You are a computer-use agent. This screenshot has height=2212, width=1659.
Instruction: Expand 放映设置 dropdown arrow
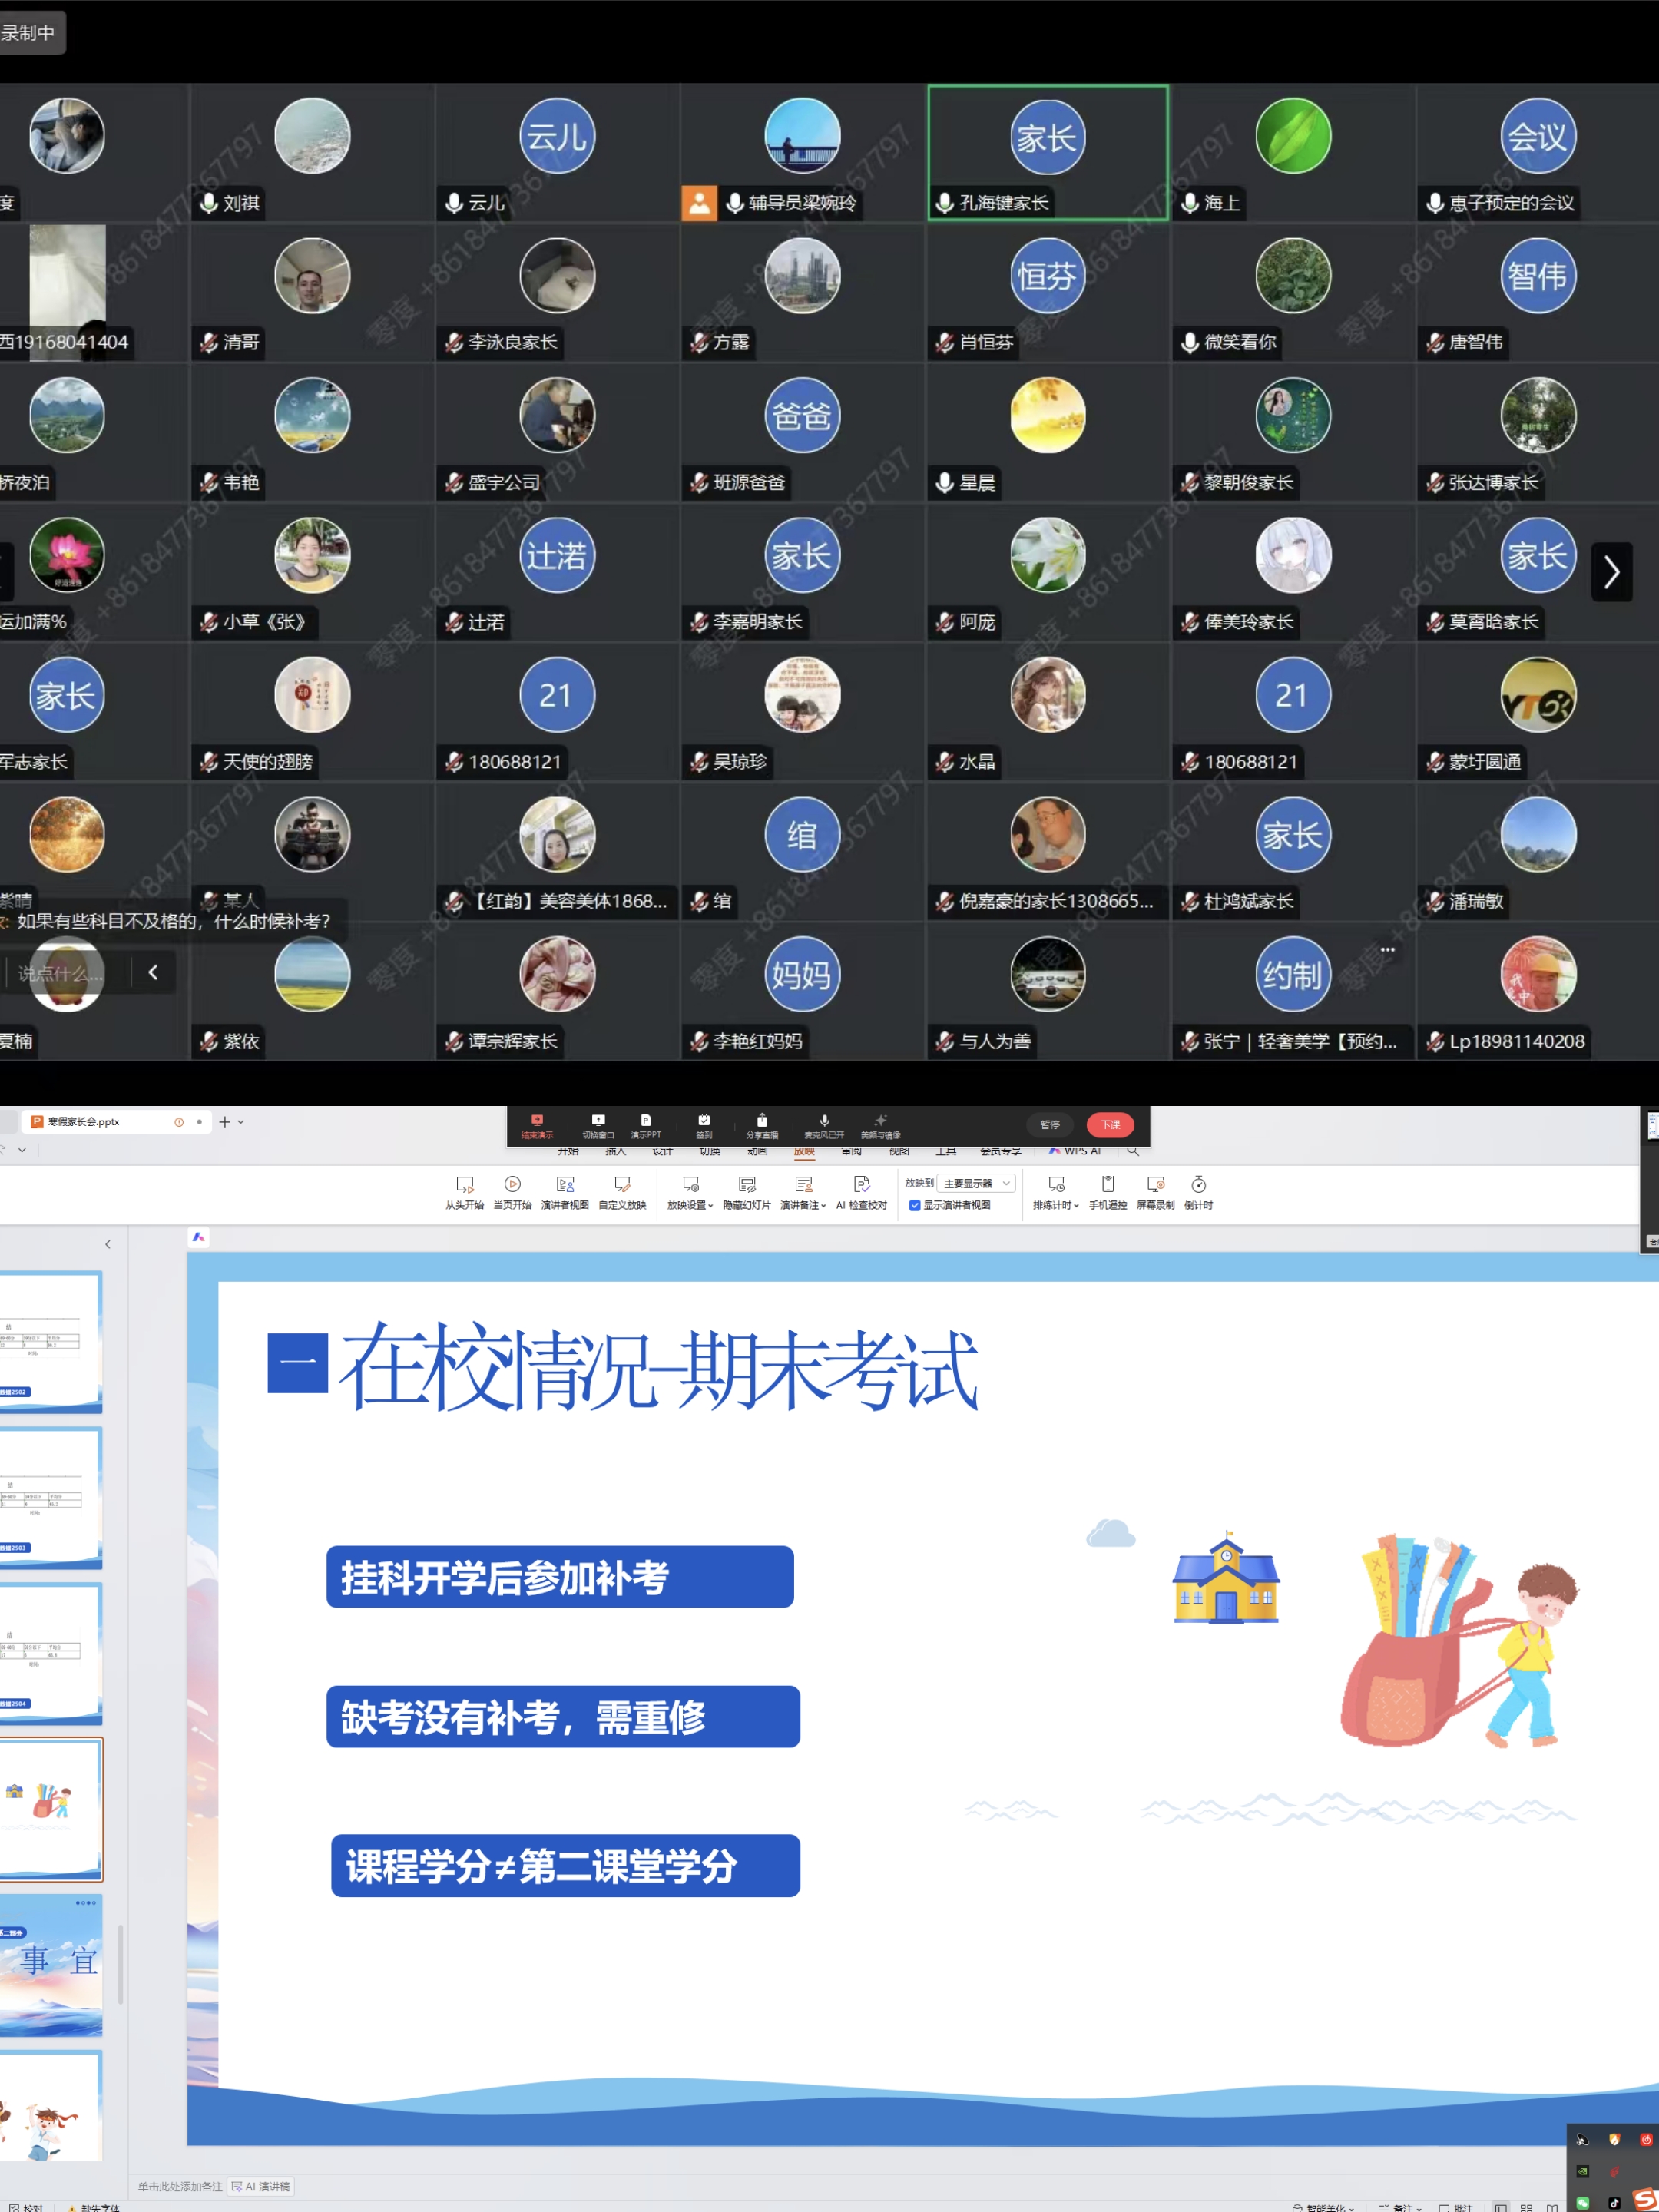click(710, 1206)
